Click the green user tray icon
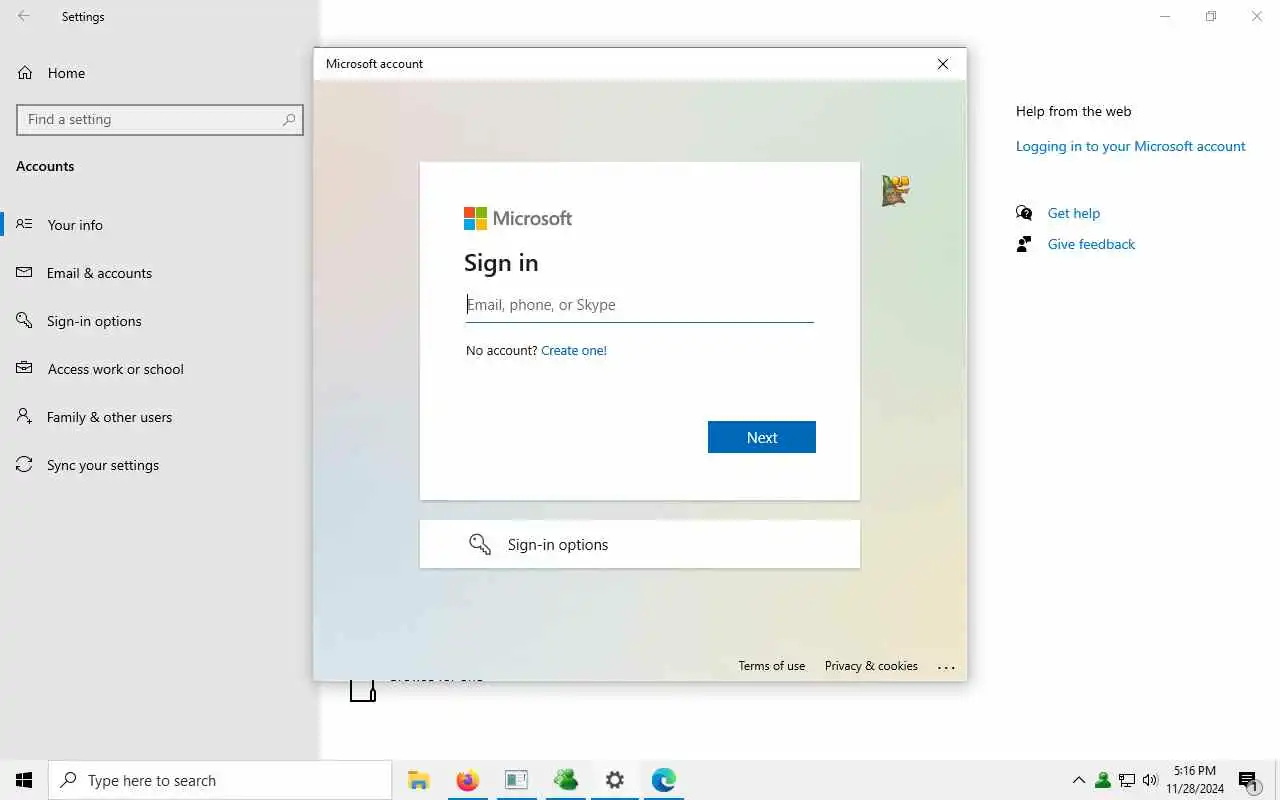Image resolution: width=1280 pixels, height=800 pixels. coord(1103,780)
